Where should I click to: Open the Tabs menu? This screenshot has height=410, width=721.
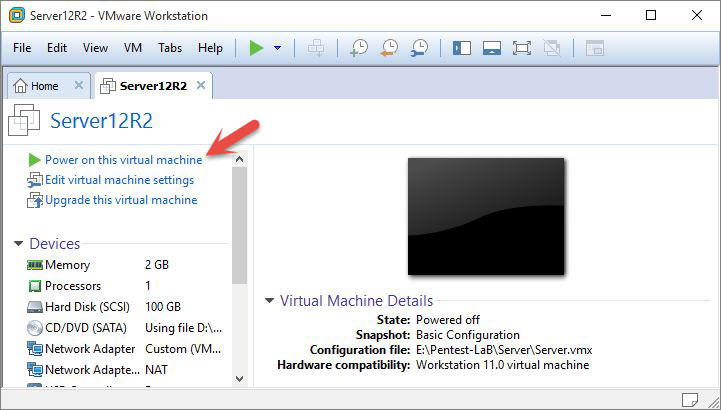170,48
